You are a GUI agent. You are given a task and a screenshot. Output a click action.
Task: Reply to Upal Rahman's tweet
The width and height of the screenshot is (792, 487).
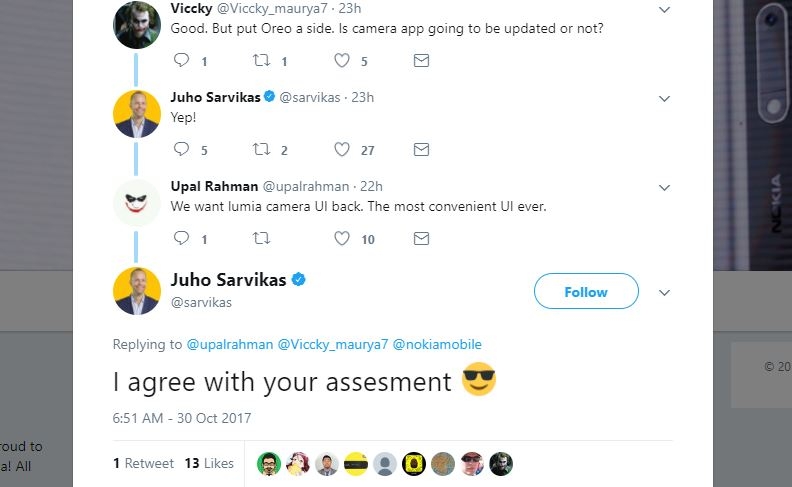[x=181, y=238]
